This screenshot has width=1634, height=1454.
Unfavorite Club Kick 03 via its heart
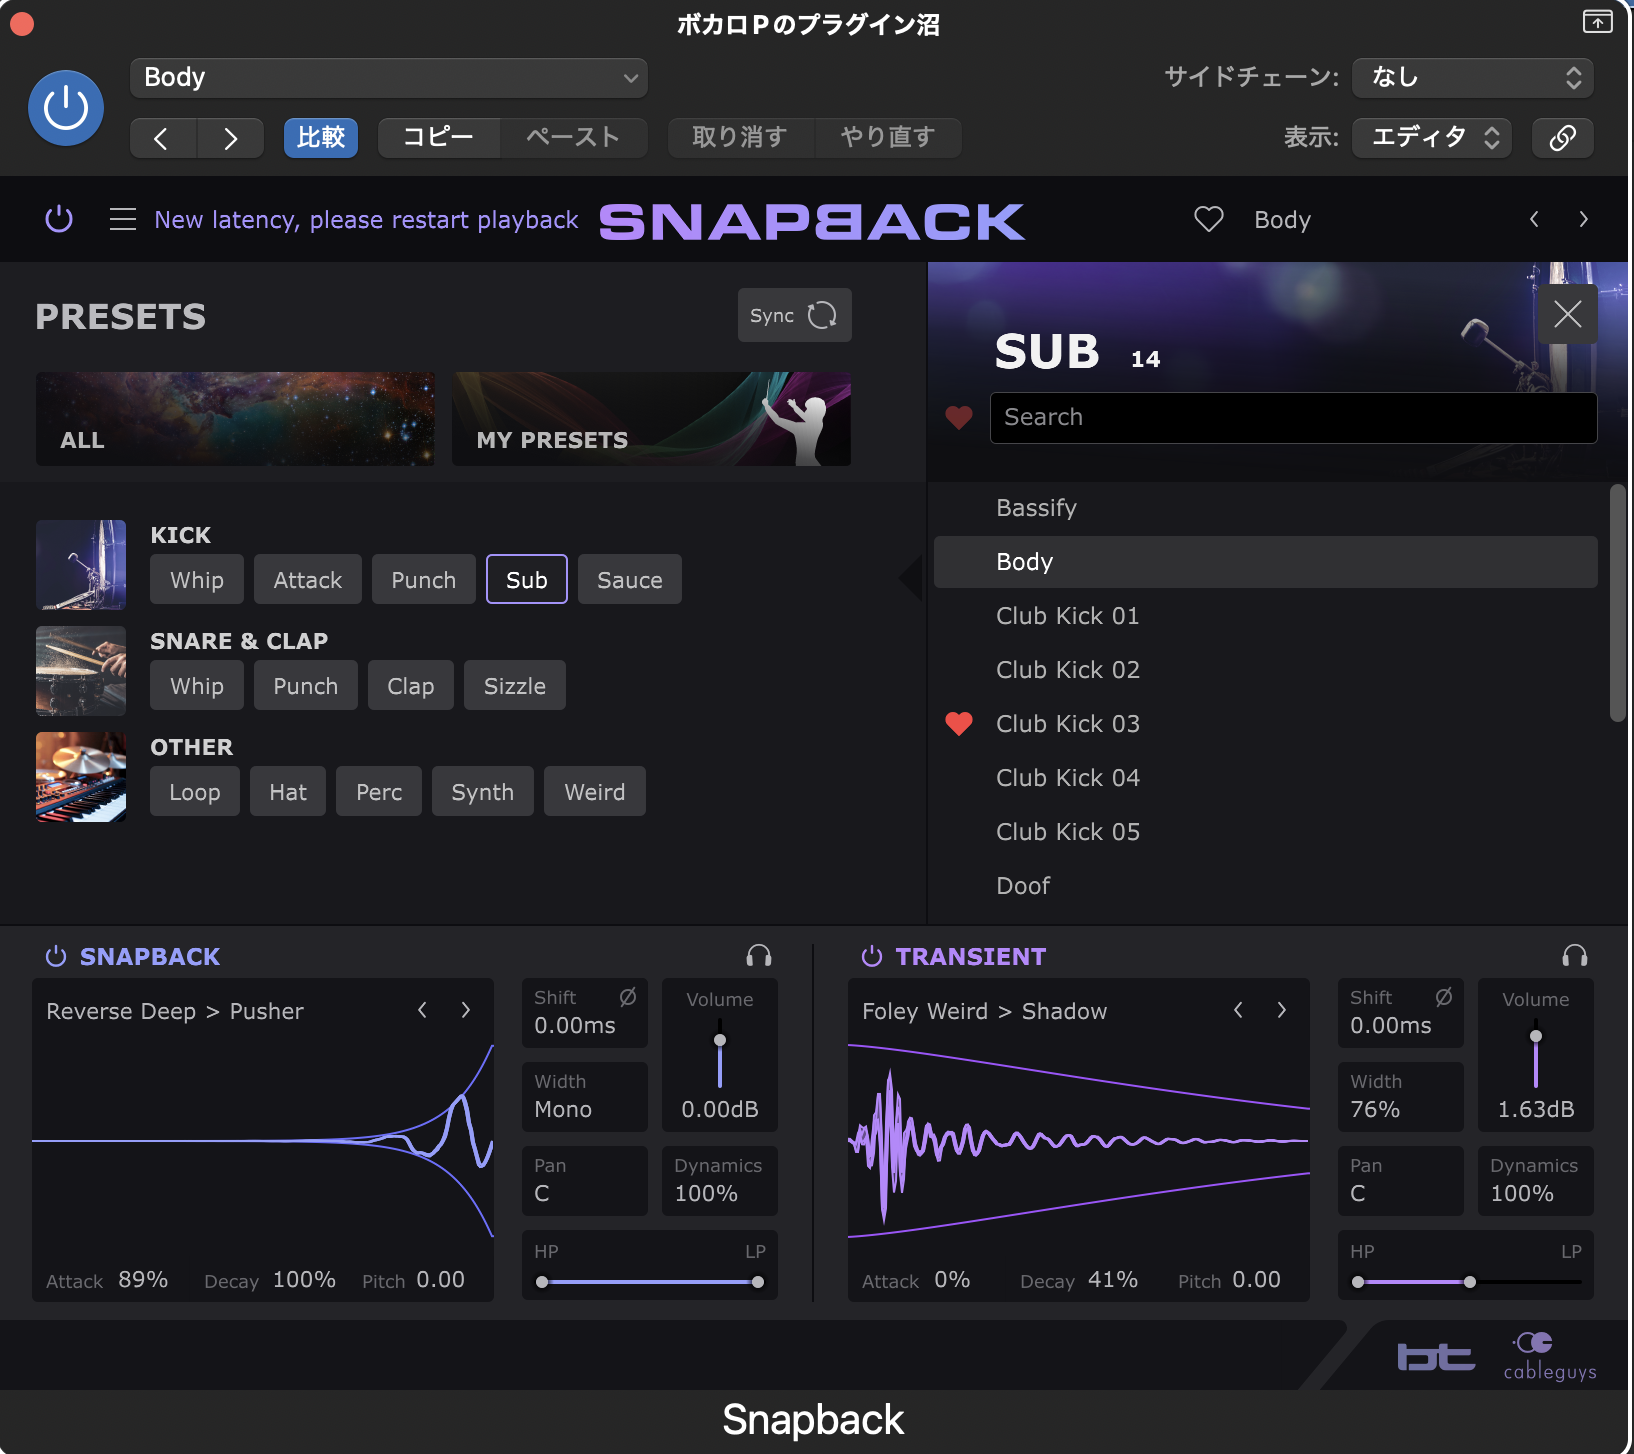(x=959, y=724)
